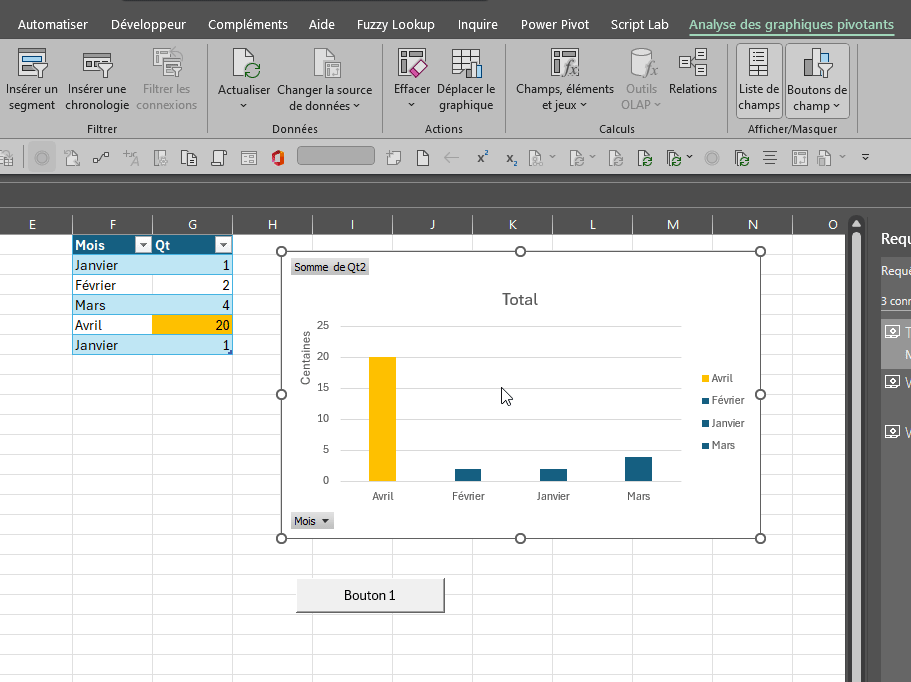
Task: Click the subscript x₂ icon
Action: [x=511, y=159]
